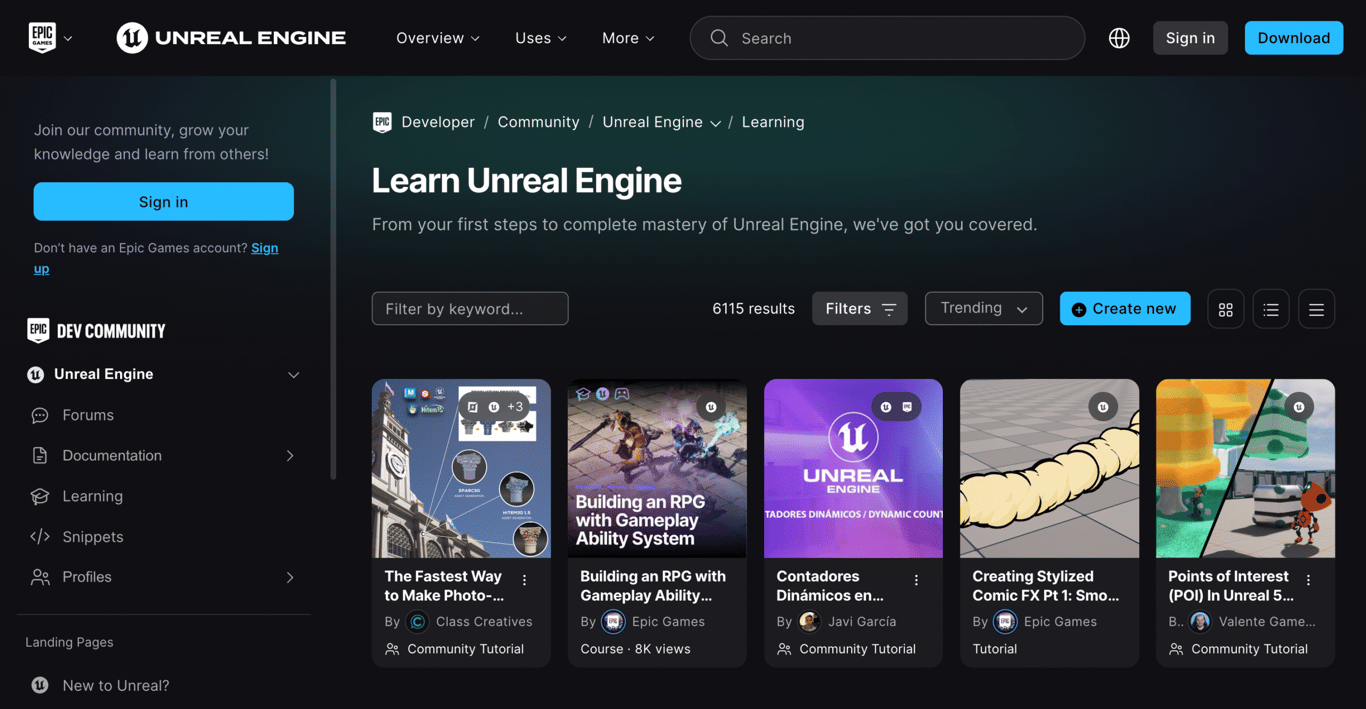The width and height of the screenshot is (1366, 709).
Task: Open the Trending sort dropdown
Action: (x=983, y=308)
